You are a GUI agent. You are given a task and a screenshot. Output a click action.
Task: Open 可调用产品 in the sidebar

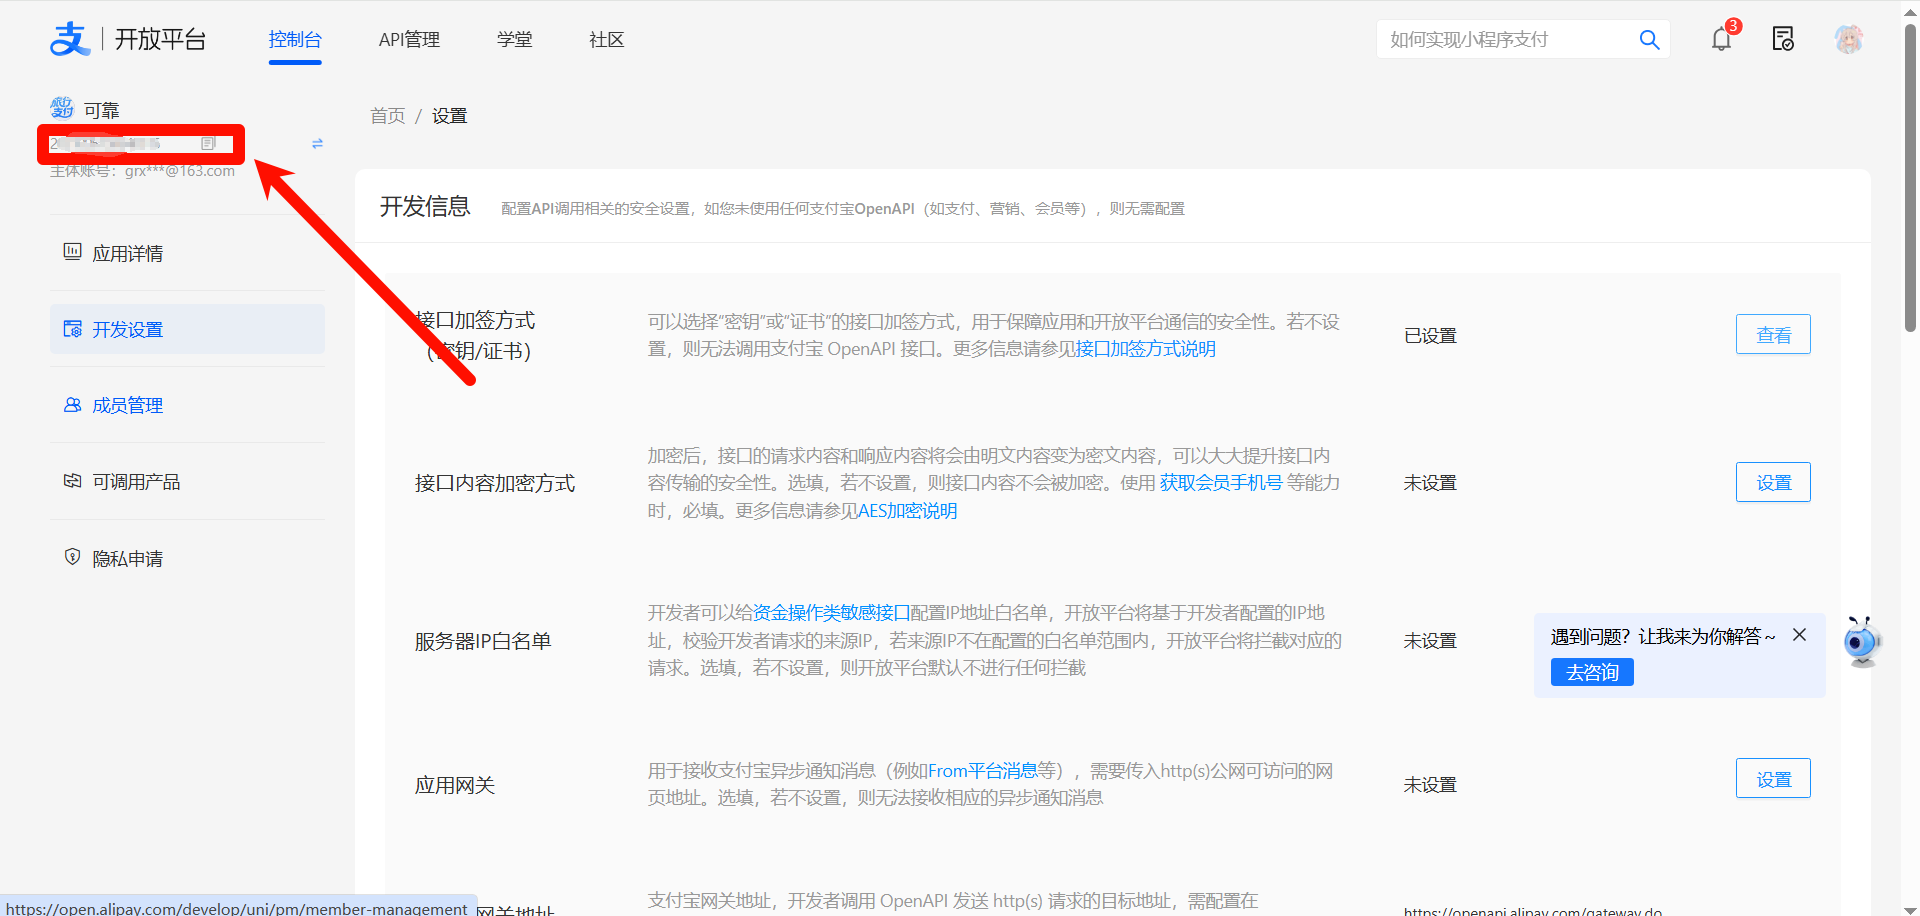pos(135,481)
